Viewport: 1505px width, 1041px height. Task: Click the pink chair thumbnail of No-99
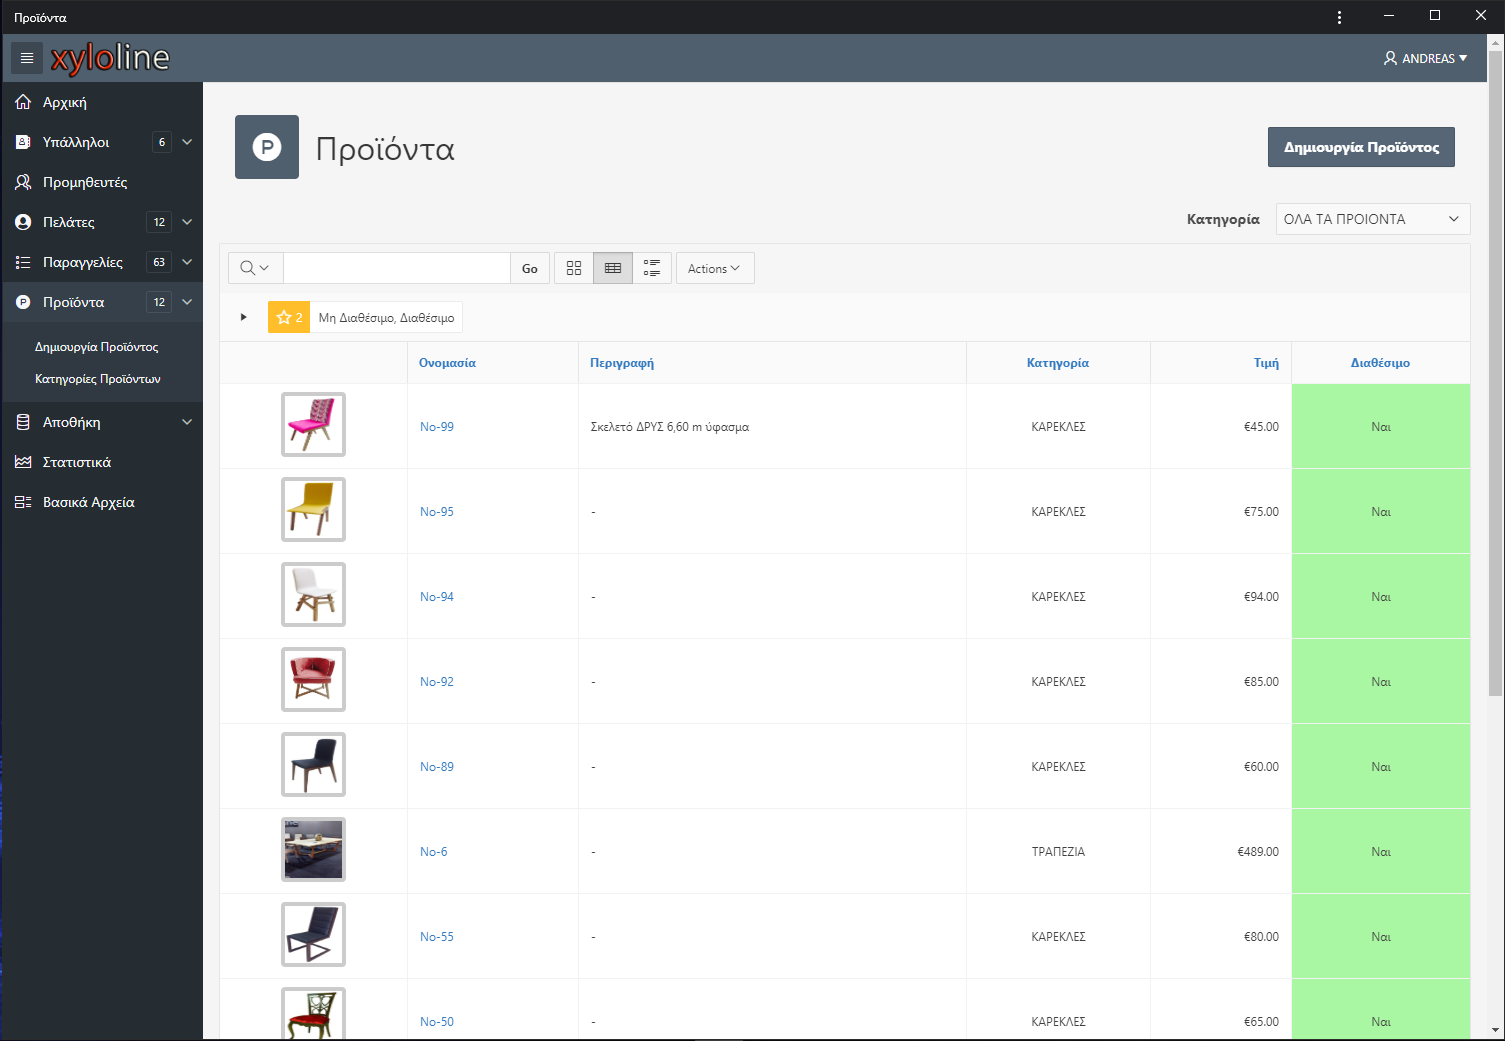313,424
